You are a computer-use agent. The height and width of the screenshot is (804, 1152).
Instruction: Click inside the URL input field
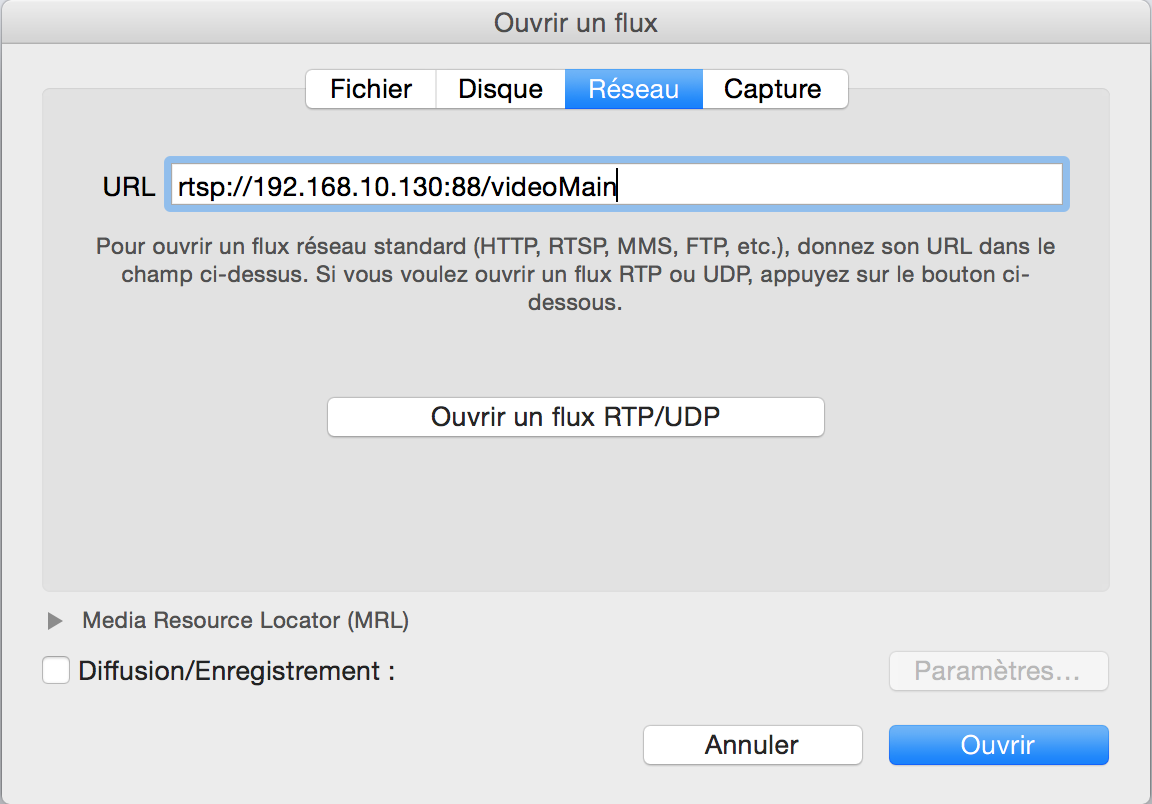[x=840, y=185]
